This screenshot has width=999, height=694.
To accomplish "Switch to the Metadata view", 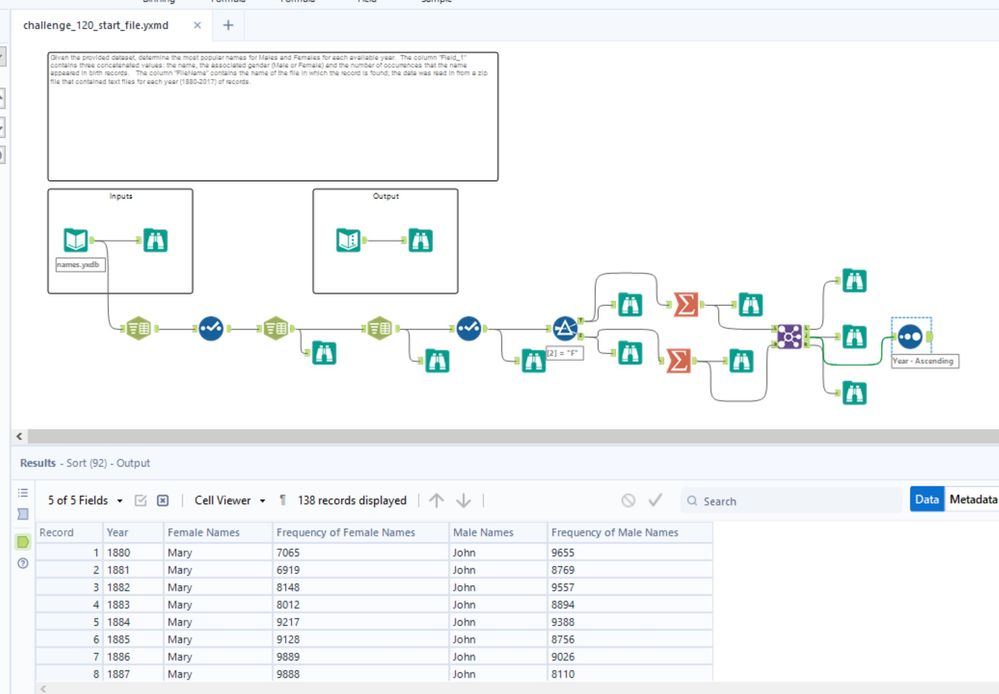I will click(972, 500).
